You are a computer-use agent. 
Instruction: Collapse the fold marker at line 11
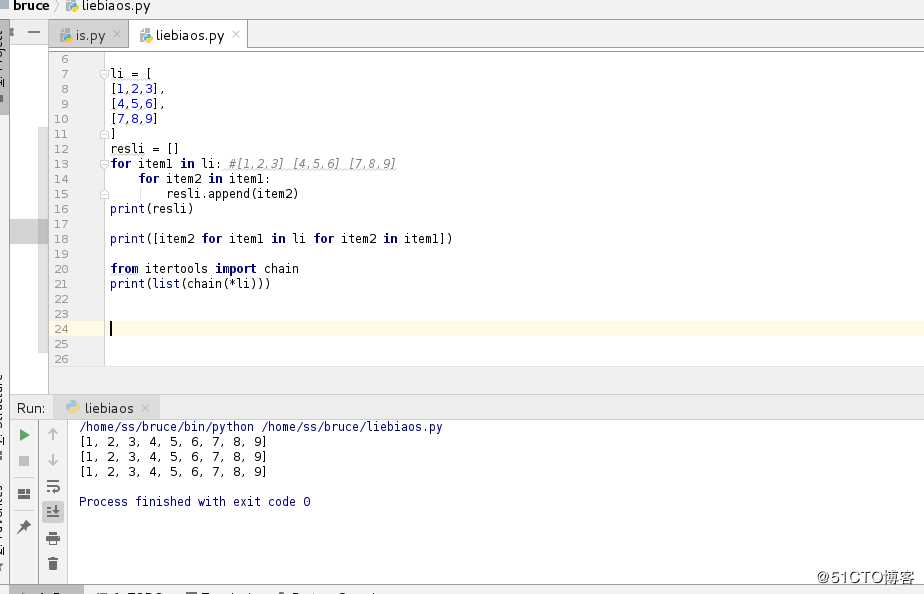(x=104, y=134)
